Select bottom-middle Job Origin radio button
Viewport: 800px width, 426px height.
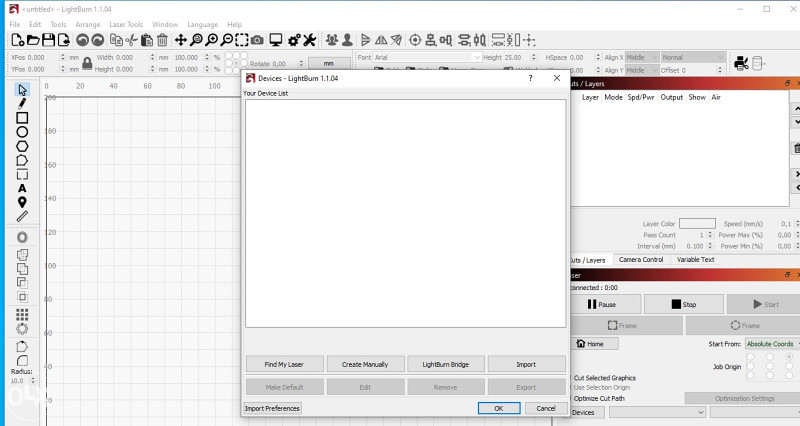click(769, 375)
